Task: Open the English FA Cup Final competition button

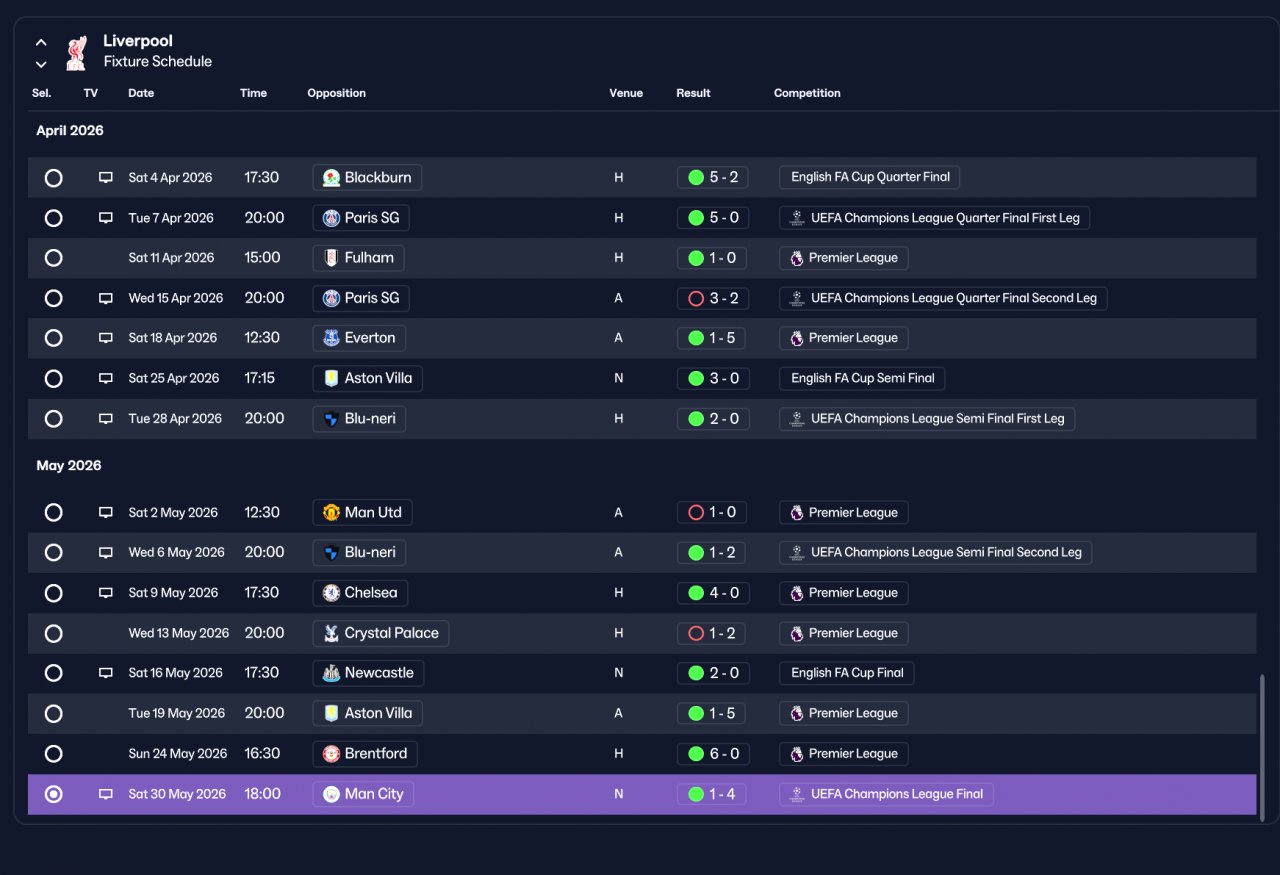Action: 846,673
